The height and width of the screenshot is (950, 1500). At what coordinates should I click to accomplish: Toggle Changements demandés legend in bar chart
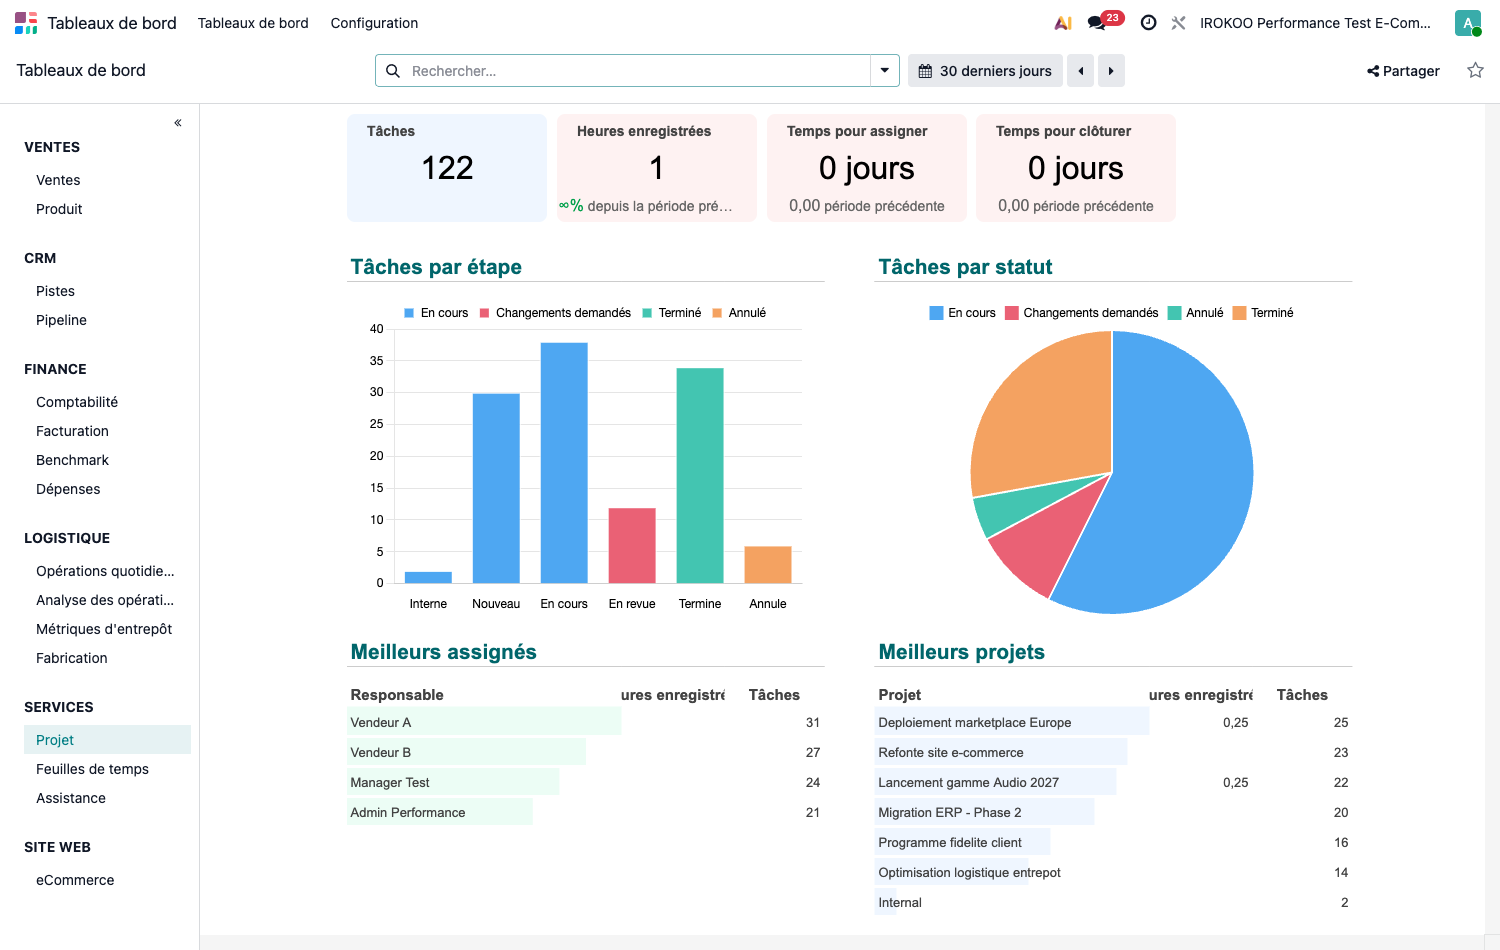pos(555,313)
